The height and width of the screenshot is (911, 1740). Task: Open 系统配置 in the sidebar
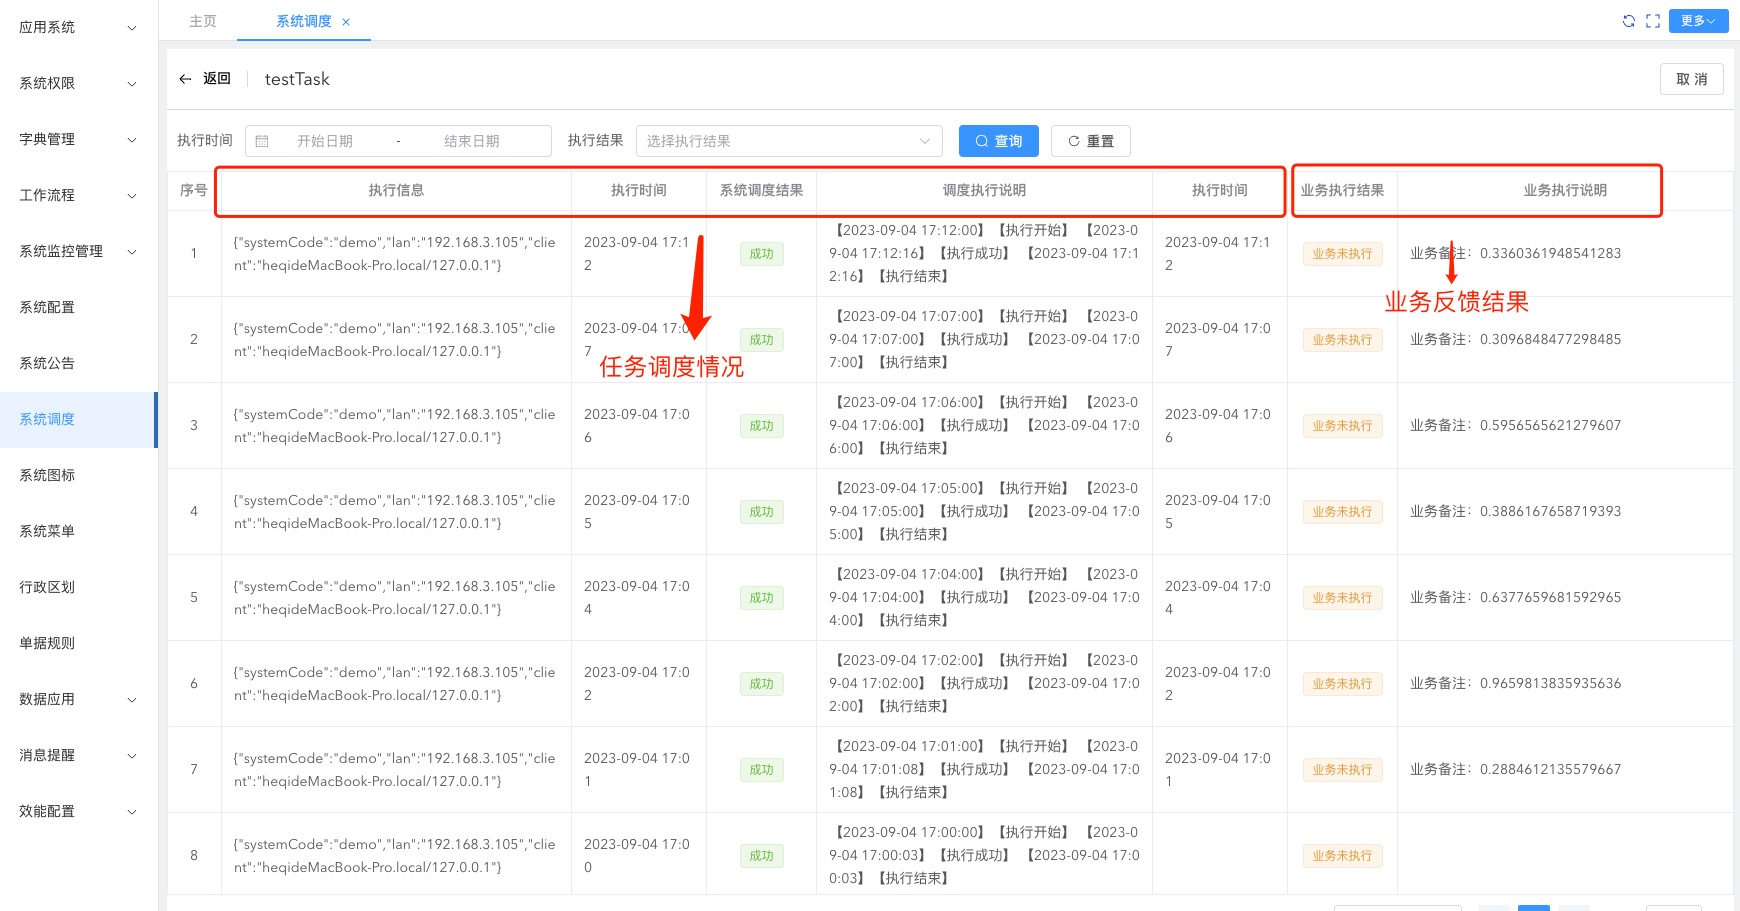47,308
